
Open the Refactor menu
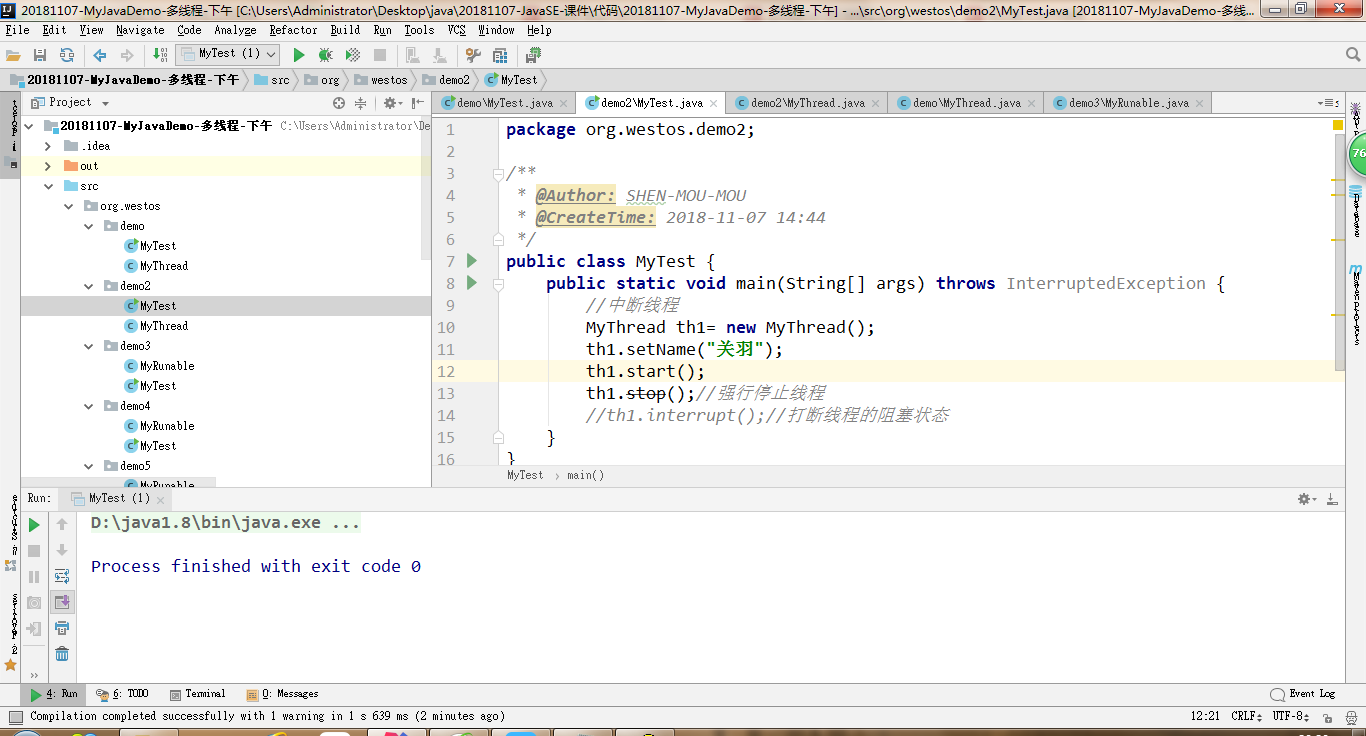click(x=293, y=30)
